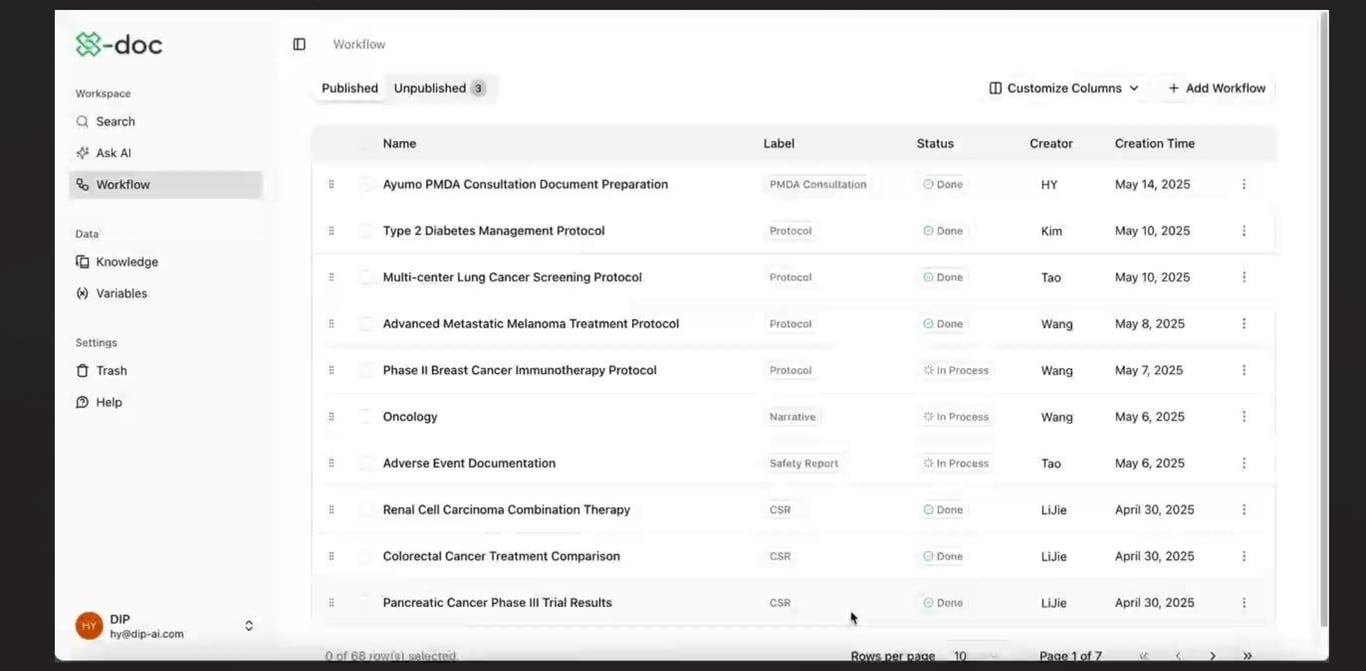The width and height of the screenshot is (1366, 671).
Task: Check the row for Oncology workflow
Action: coord(366,416)
